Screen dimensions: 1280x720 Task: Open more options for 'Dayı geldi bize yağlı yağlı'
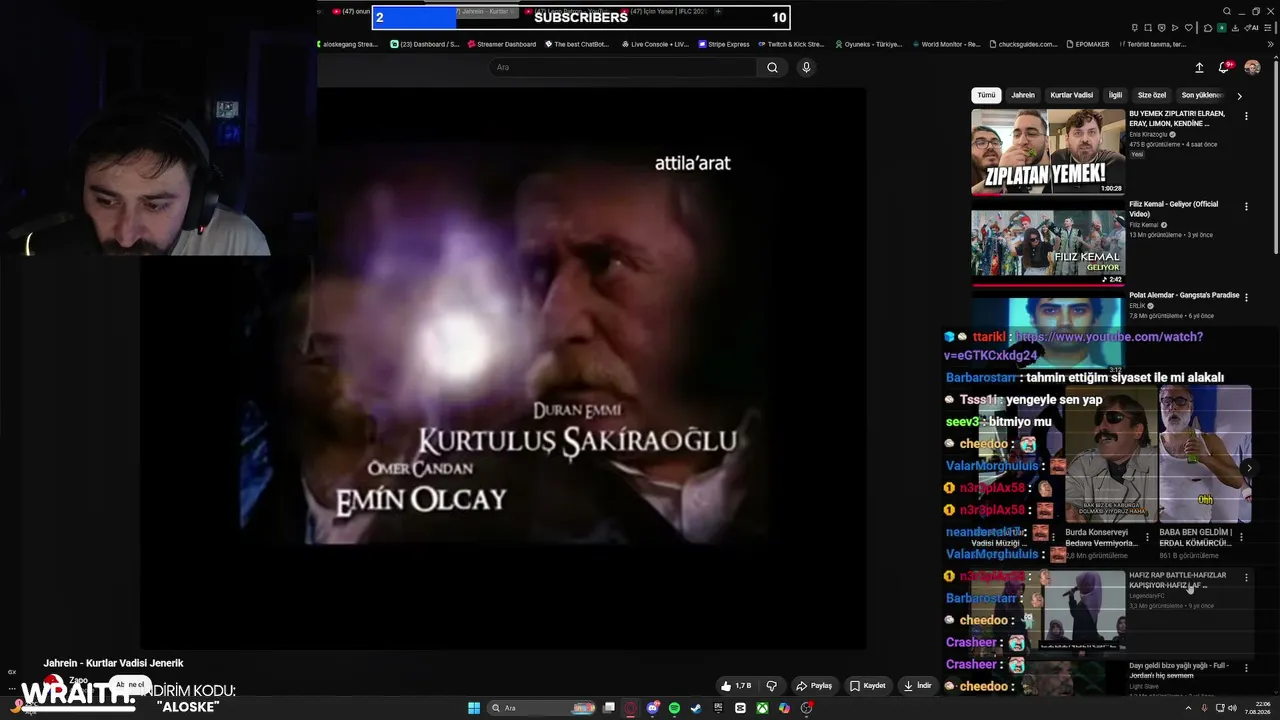(x=1246, y=668)
